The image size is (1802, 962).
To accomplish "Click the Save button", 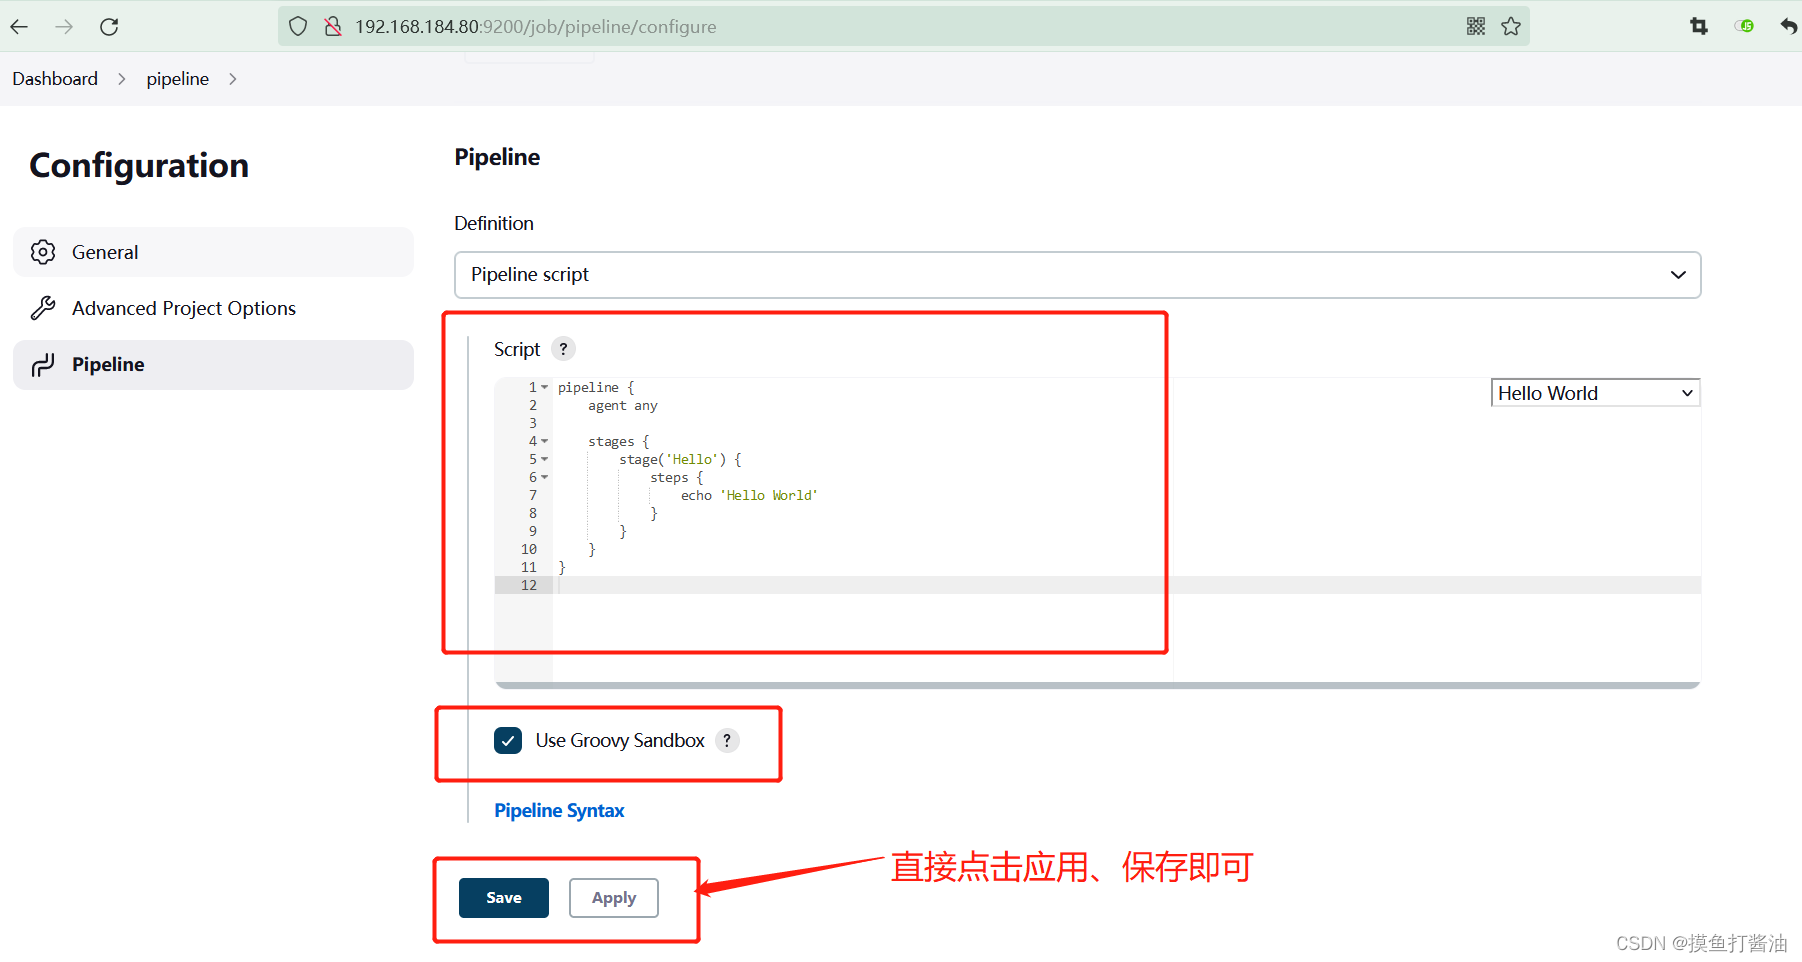I will (x=504, y=898).
